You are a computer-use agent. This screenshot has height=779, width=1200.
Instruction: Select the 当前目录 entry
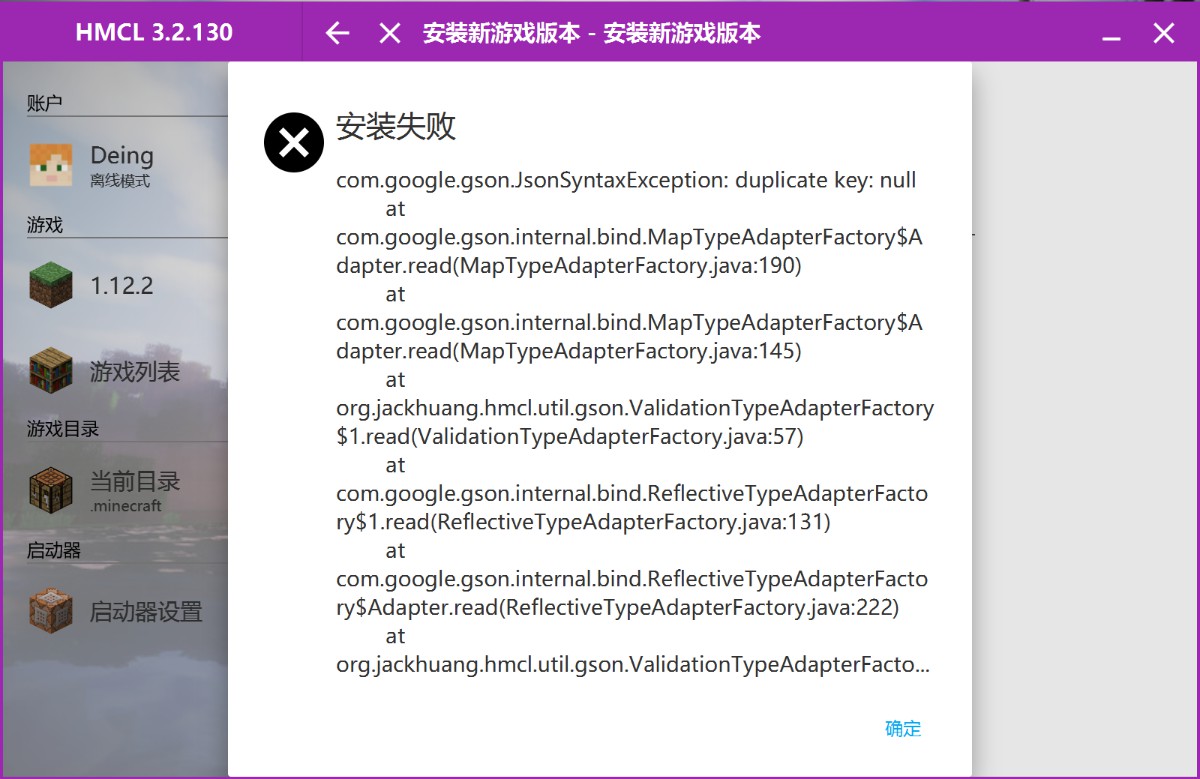135,481
